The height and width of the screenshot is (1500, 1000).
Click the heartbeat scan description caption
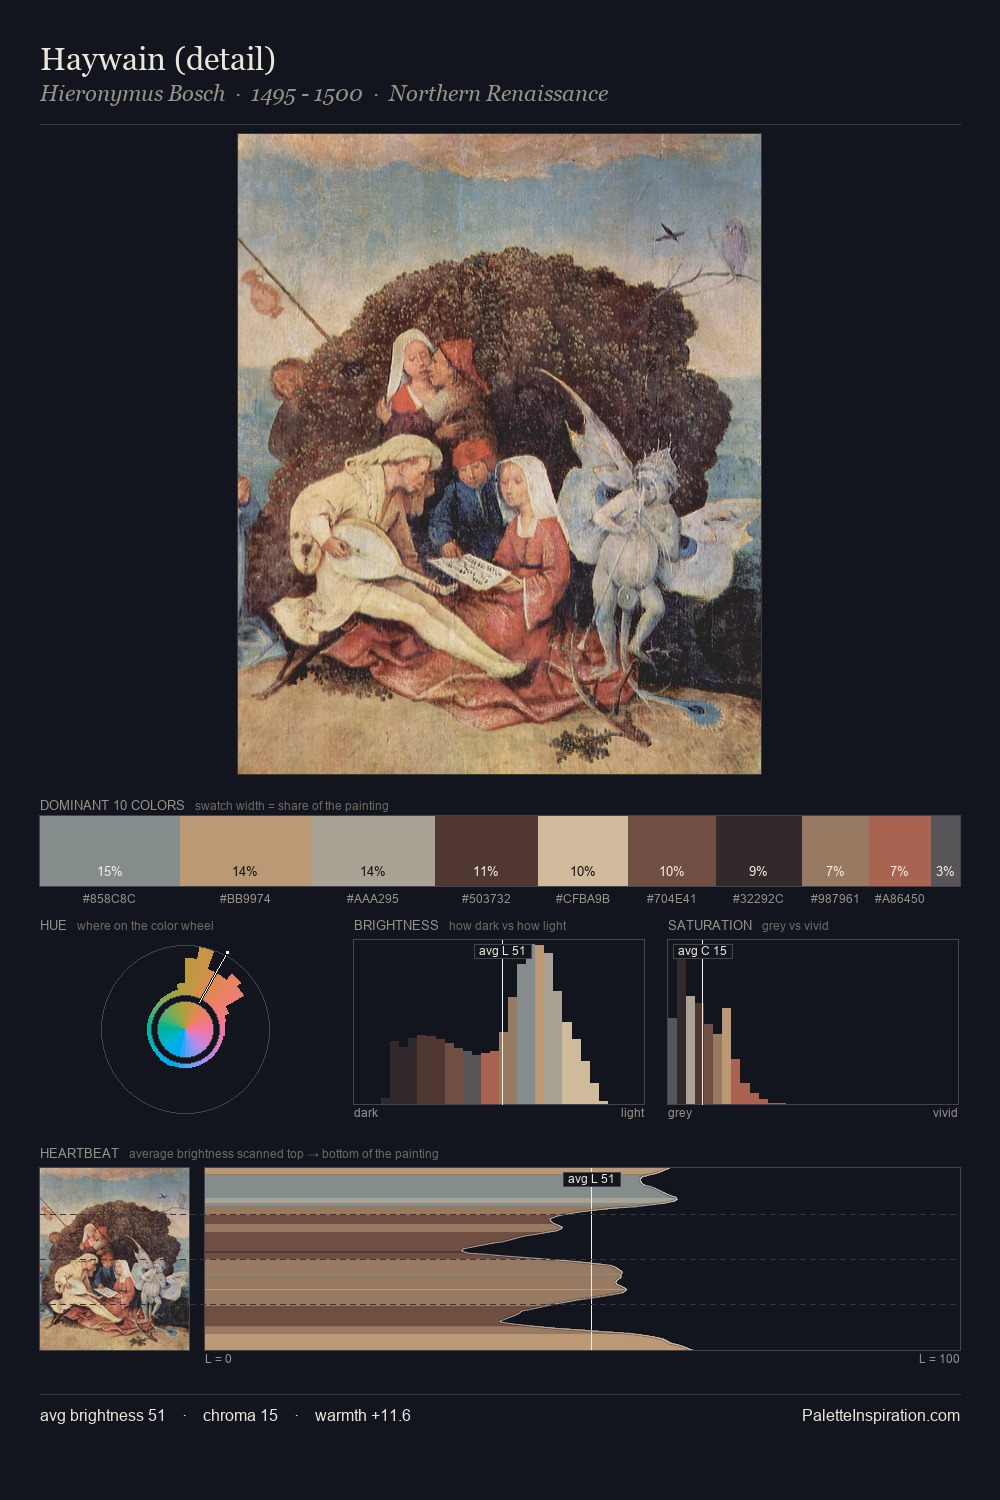tap(284, 1154)
